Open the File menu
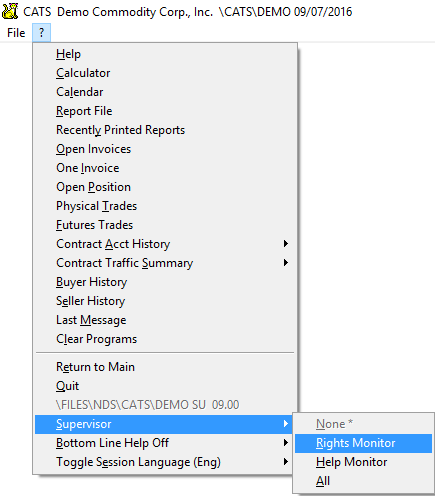The height and width of the screenshot is (496, 435). [x=16, y=33]
